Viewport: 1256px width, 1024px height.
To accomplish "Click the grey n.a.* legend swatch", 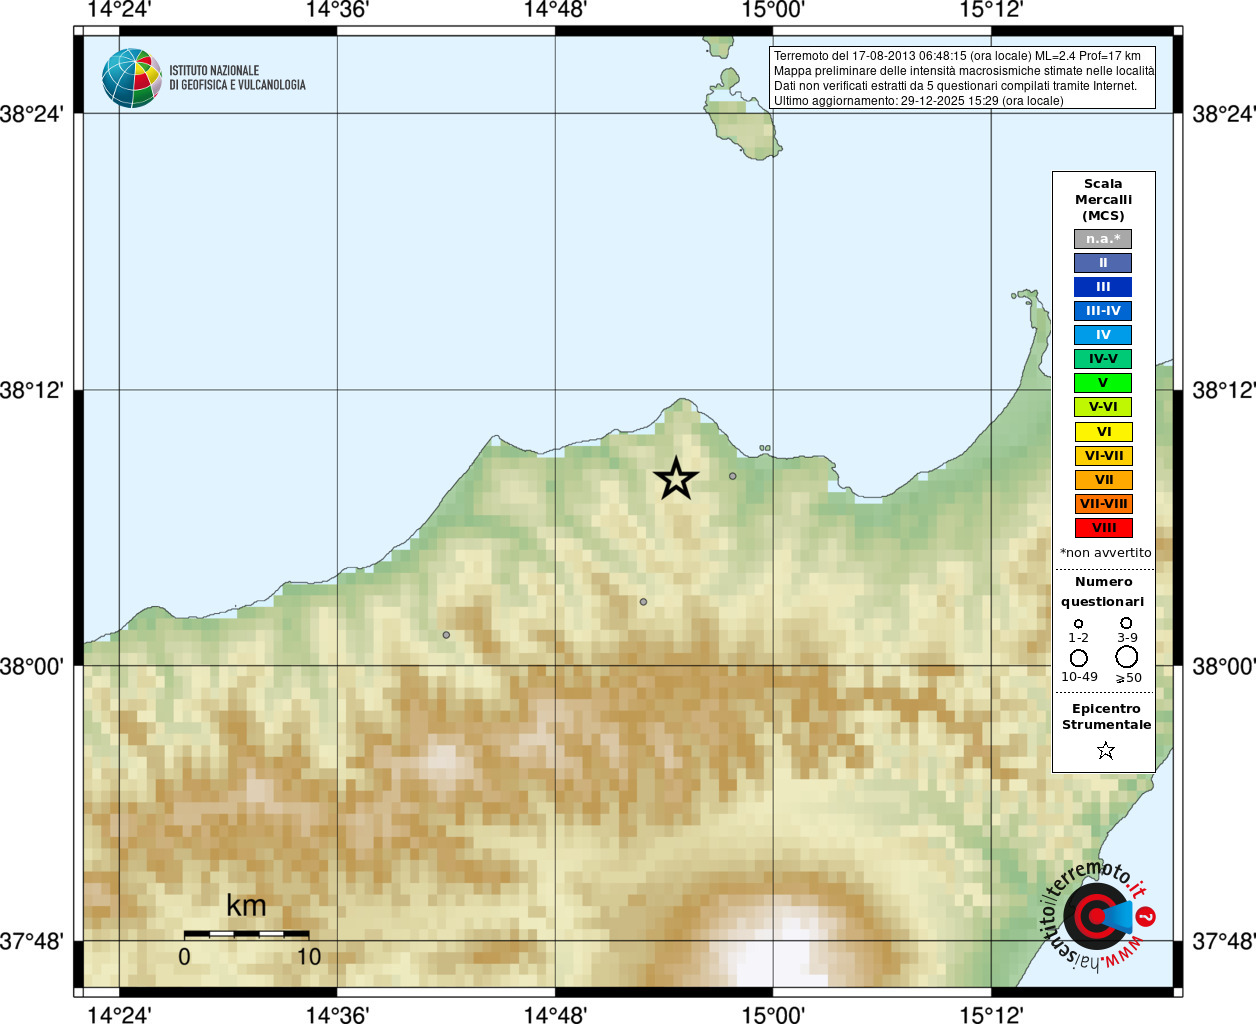I will (x=1103, y=239).
